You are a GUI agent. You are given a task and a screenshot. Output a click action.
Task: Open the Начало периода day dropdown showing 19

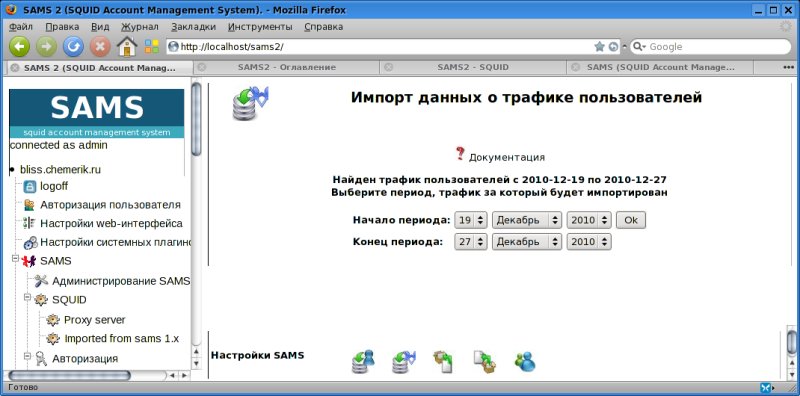(471, 220)
